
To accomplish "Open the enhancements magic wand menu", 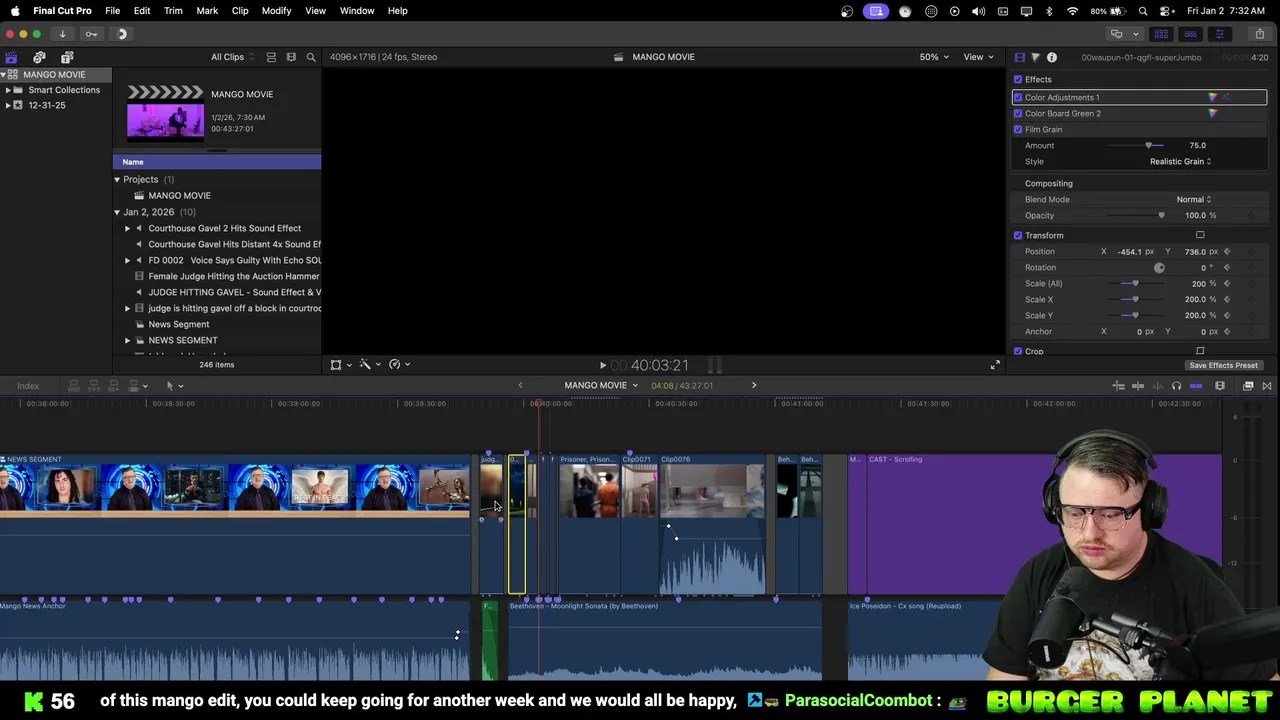I will [x=370, y=365].
